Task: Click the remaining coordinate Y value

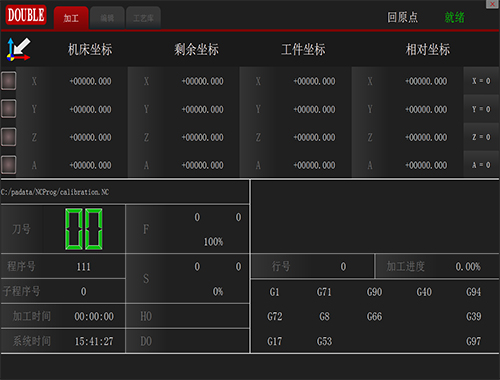Action: point(202,109)
